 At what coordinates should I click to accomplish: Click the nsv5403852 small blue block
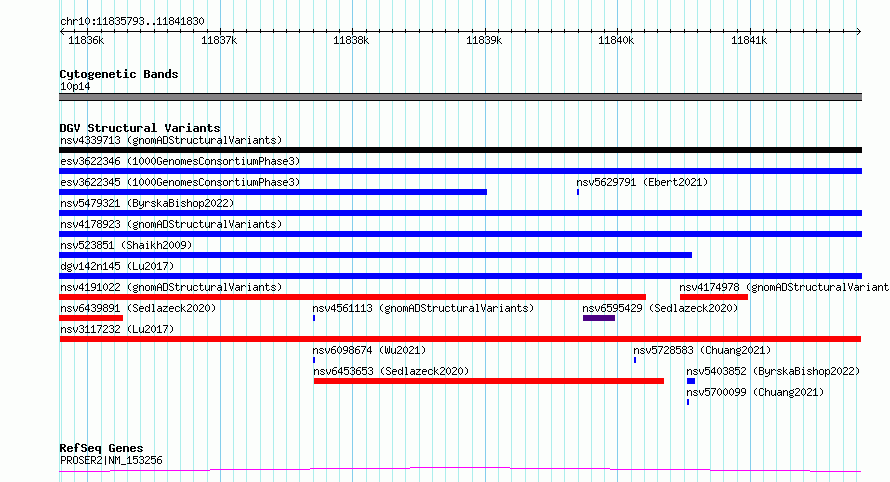(691, 381)
